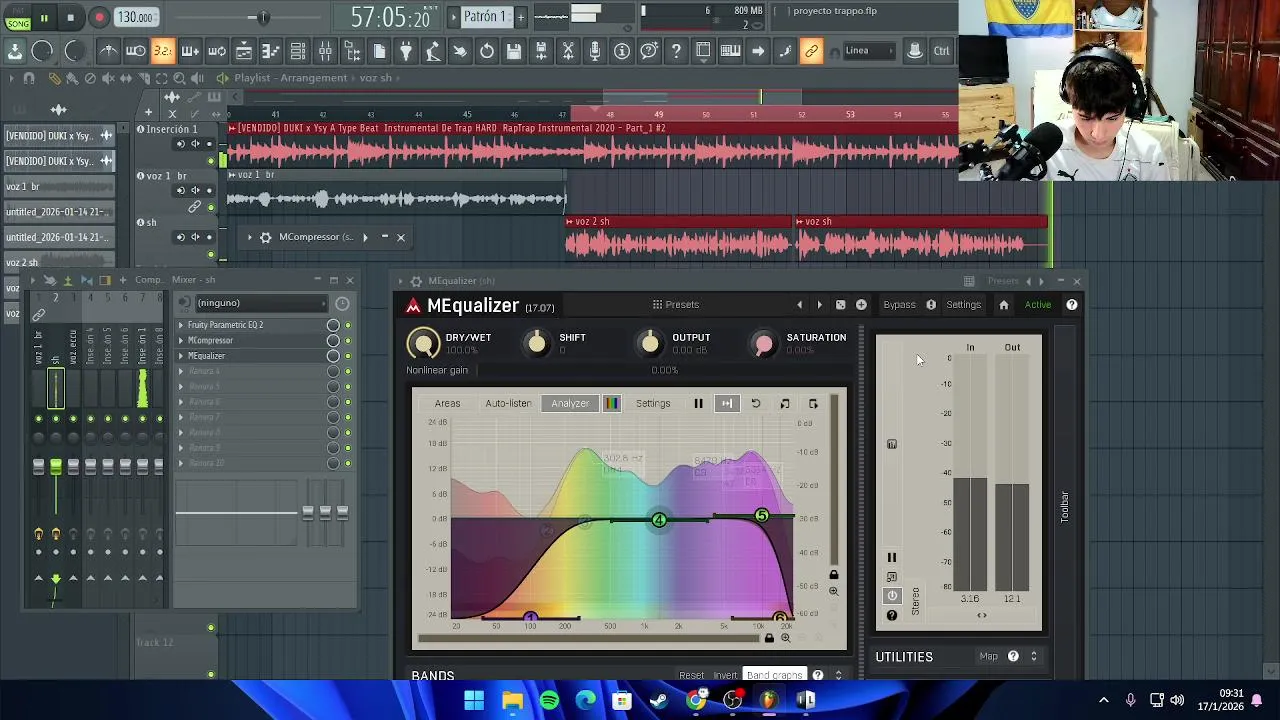This screenshot has width=1280, height=720.
Task: Open the mixer toolbar icon
Action: (325, 51)
